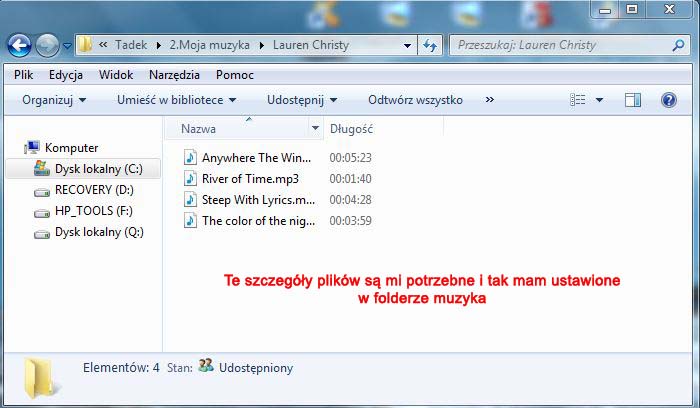Image resolution: width=700 pixels, height=408 pixels.
Task: Select Dysk lokalny (Q:) drive
Action: [x=99, y=232]
